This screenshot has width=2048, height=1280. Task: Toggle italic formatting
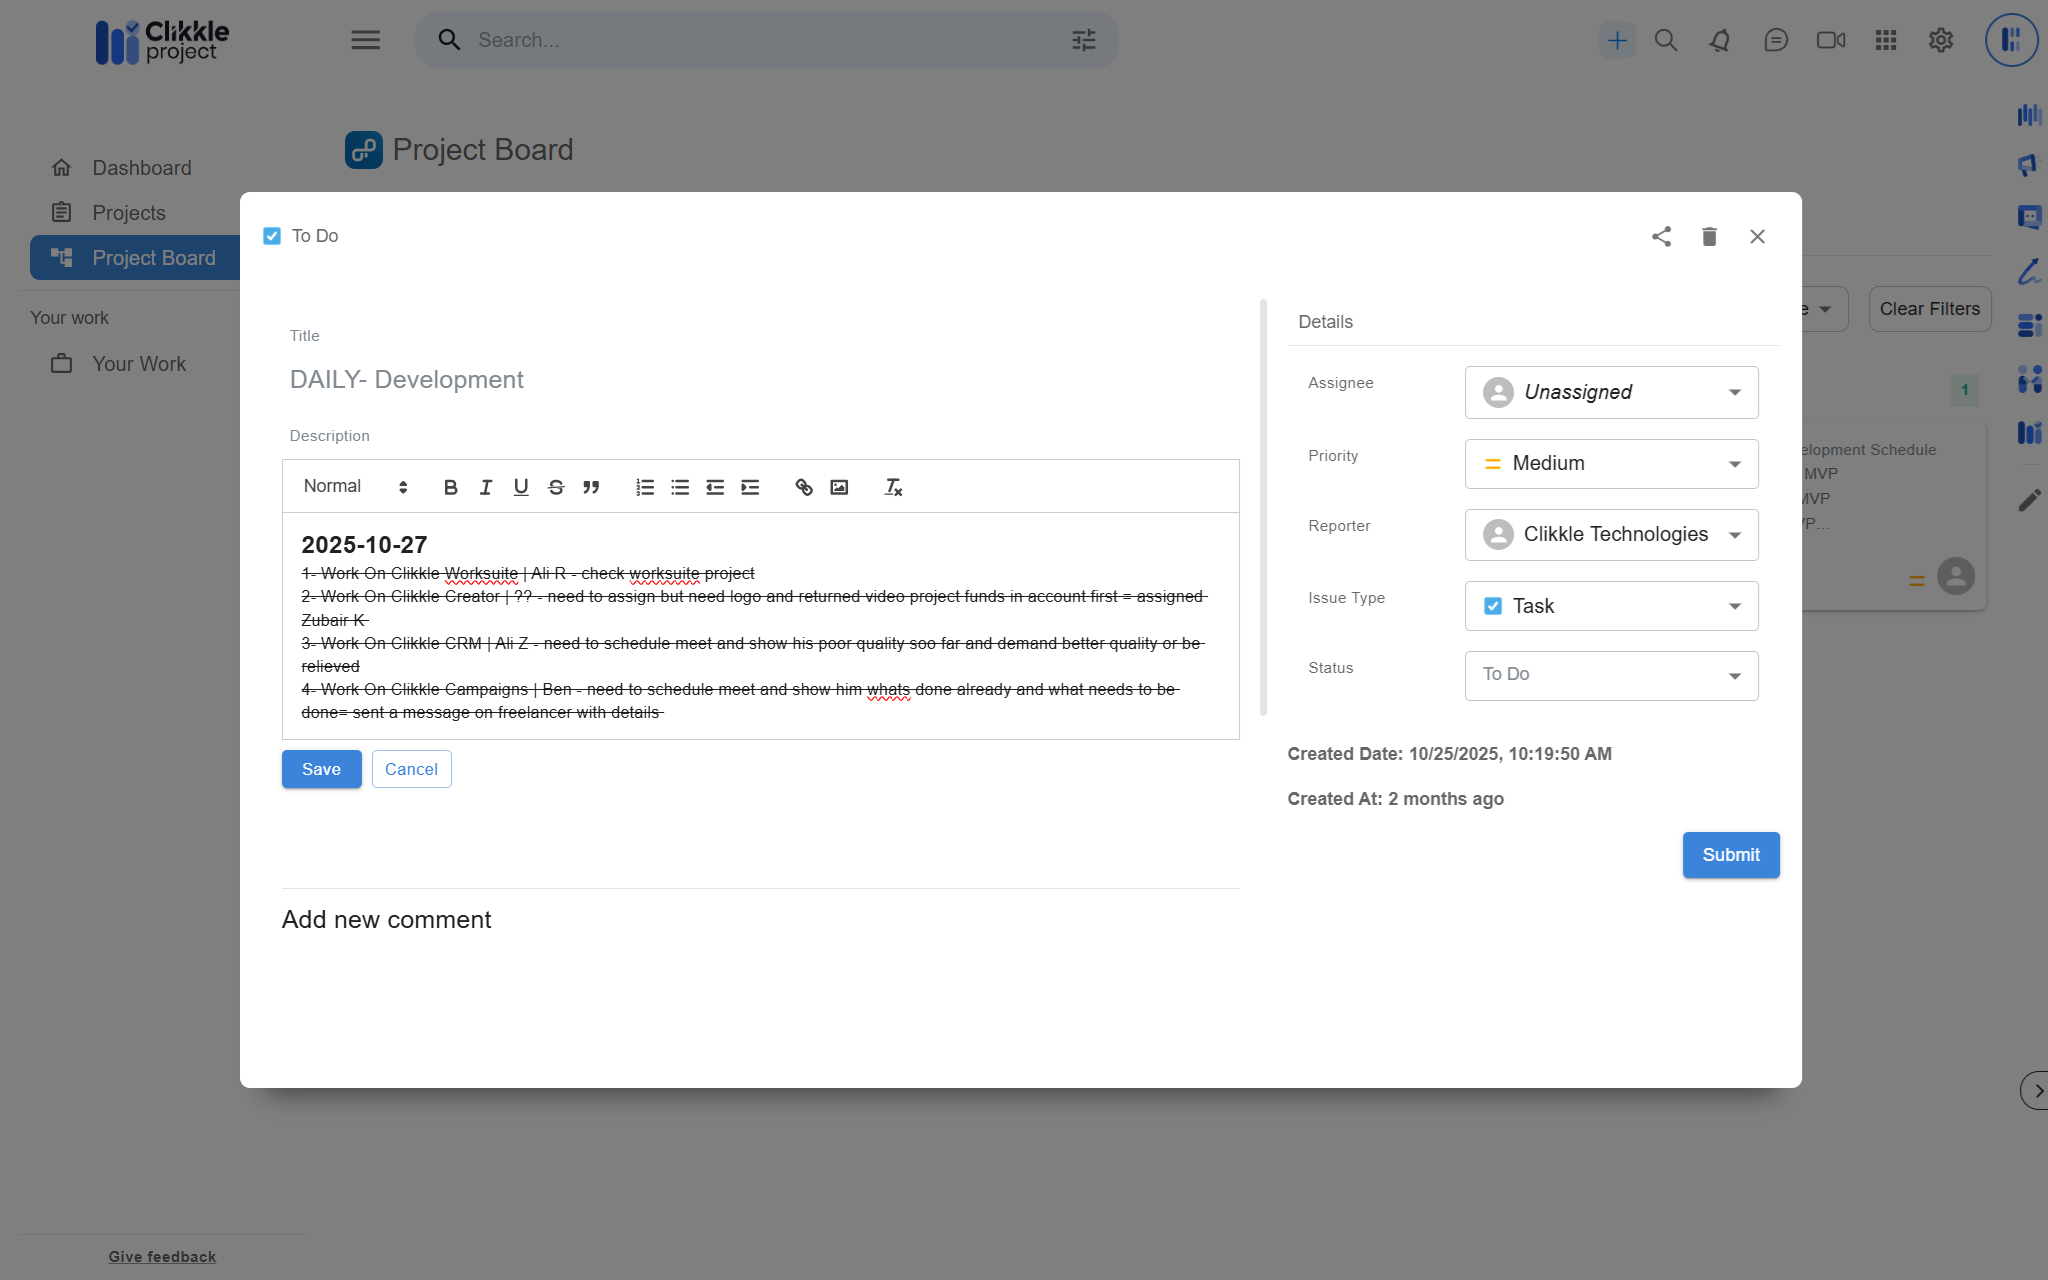tap(486, 487)
